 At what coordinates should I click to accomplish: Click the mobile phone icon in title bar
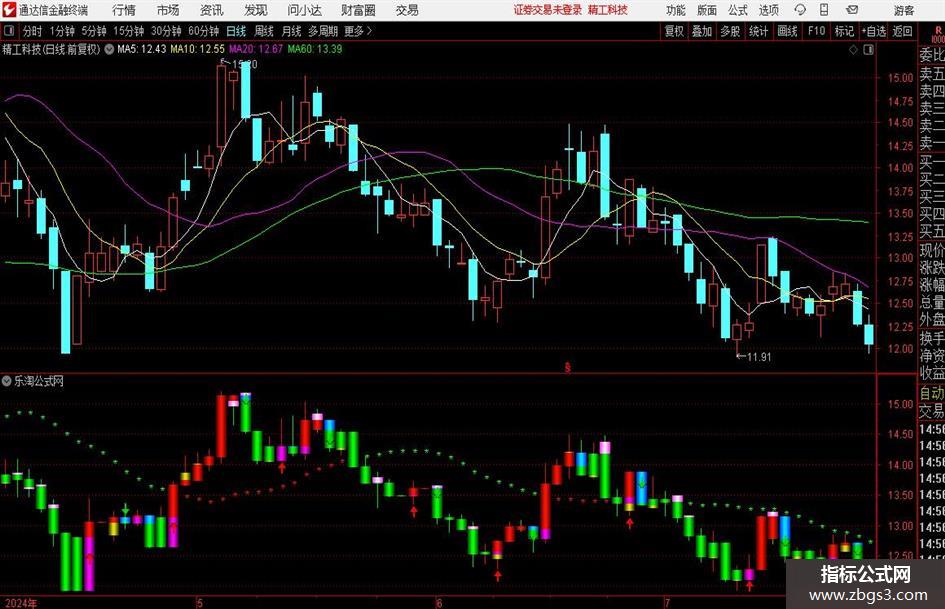point(824,10)
